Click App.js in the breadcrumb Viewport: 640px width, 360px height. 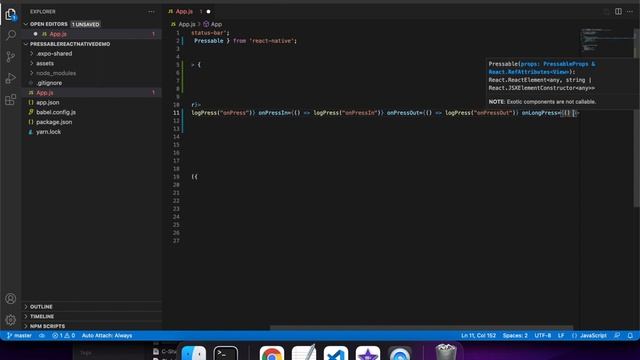click(x=187, y=24)
